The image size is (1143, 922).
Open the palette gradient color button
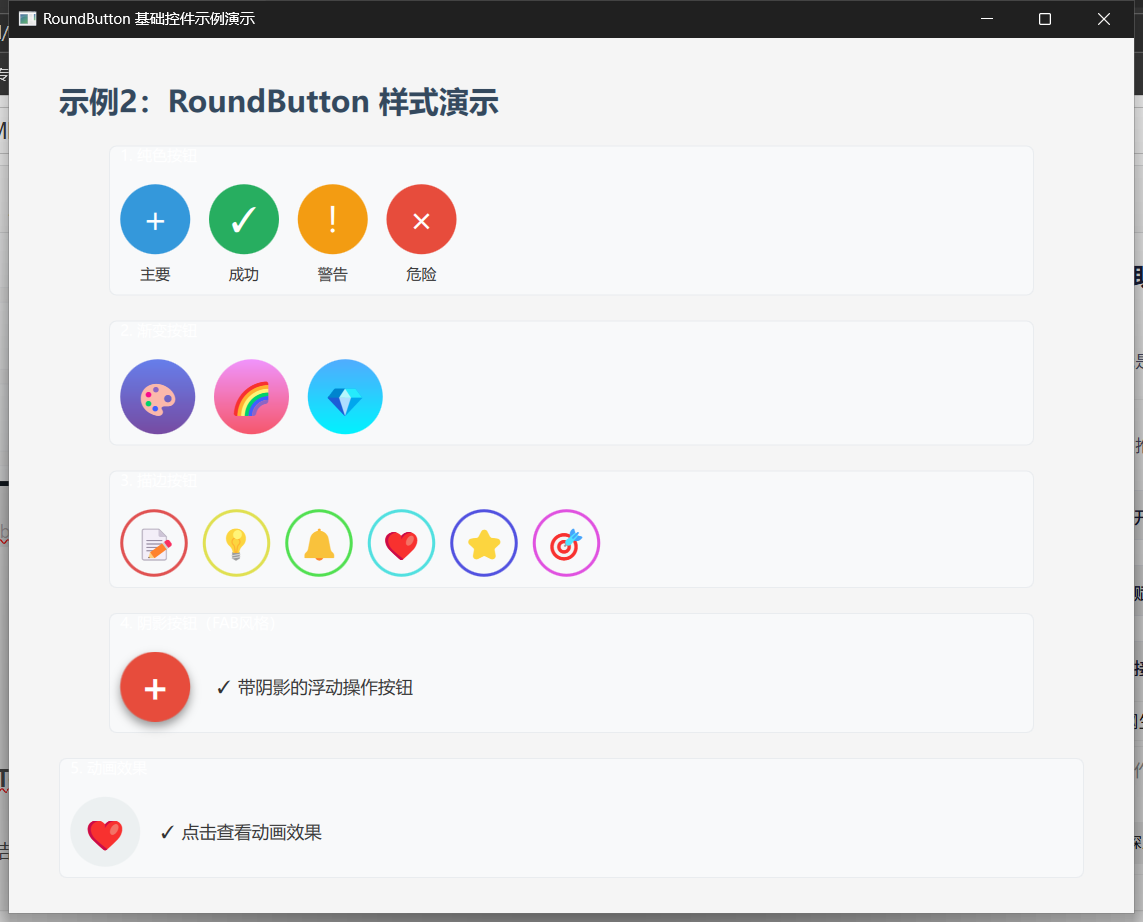157,396
